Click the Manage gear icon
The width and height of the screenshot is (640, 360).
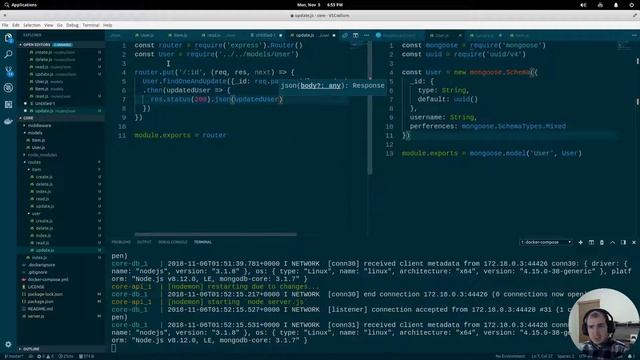coord(8,344)
